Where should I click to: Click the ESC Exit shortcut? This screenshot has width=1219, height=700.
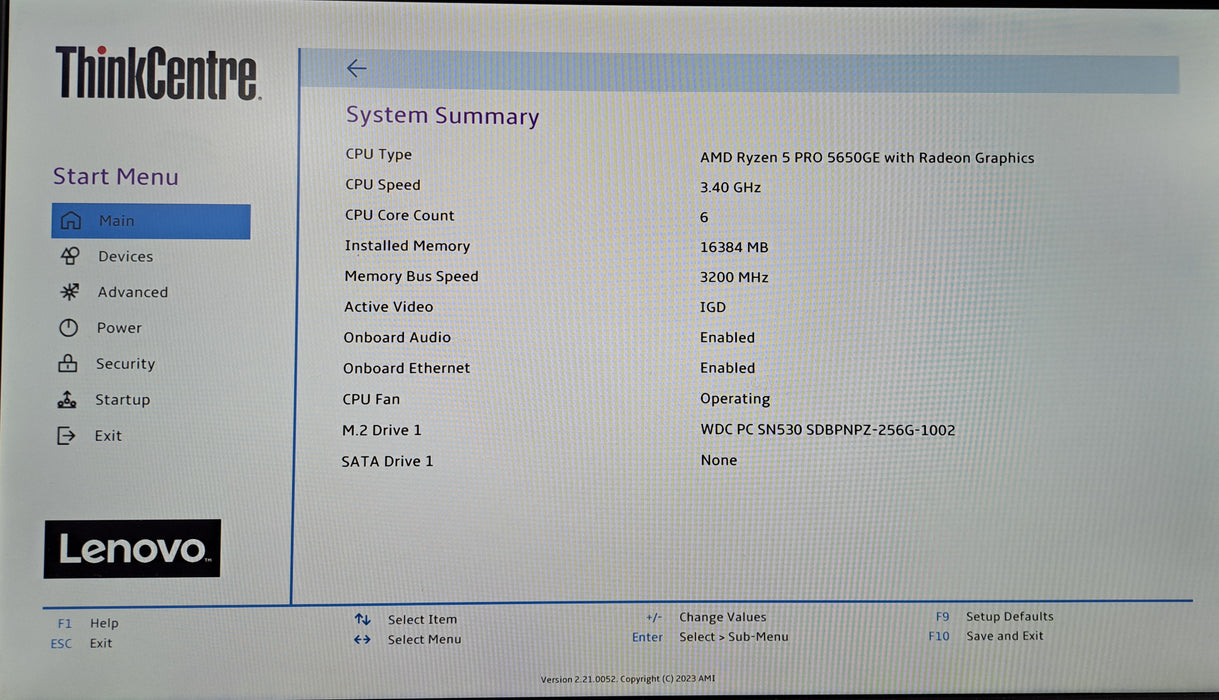[x=82, y=643]
